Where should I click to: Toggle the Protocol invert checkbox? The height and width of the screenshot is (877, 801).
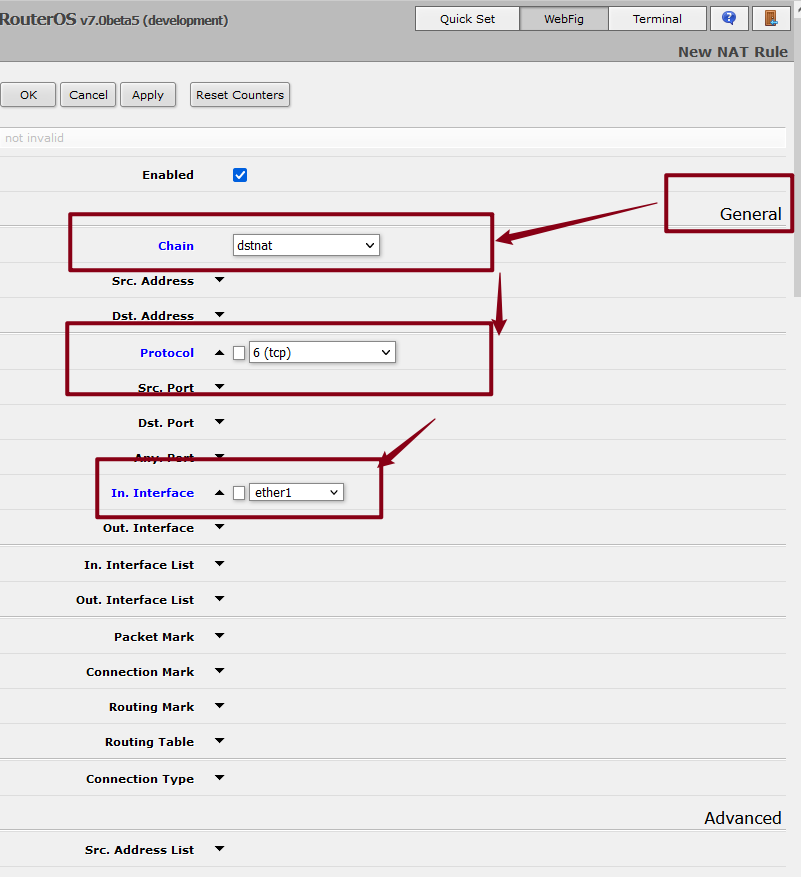coord(239,352)
